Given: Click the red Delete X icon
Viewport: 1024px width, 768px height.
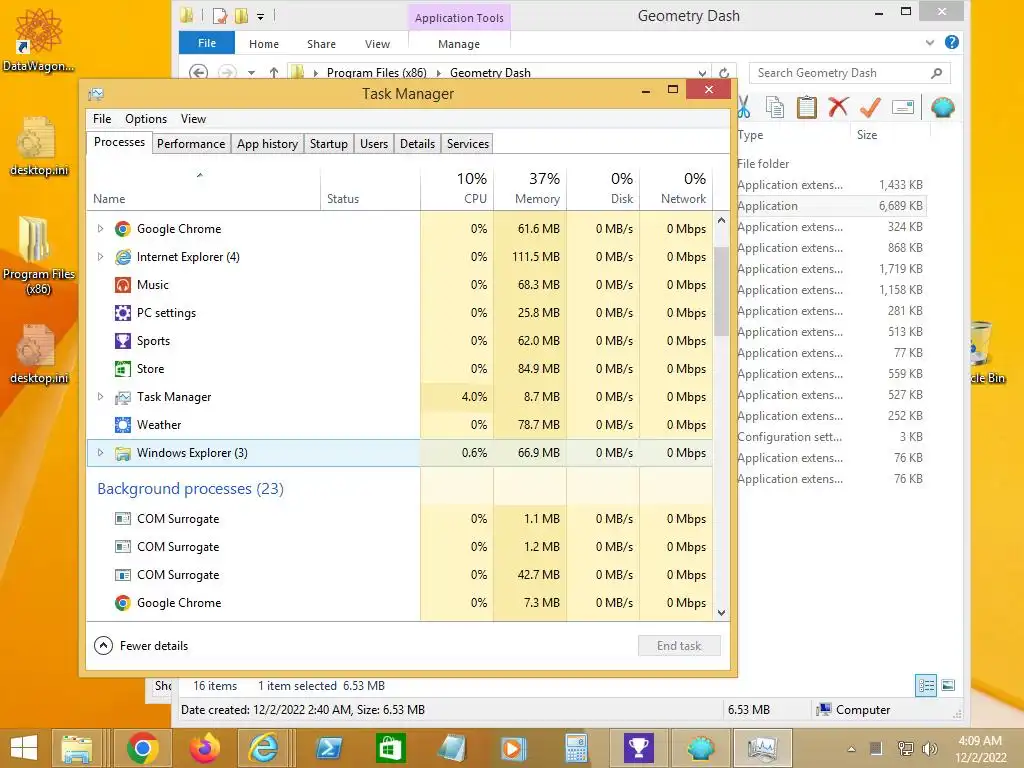Looking at the screenshot, I should coord(838,106).
